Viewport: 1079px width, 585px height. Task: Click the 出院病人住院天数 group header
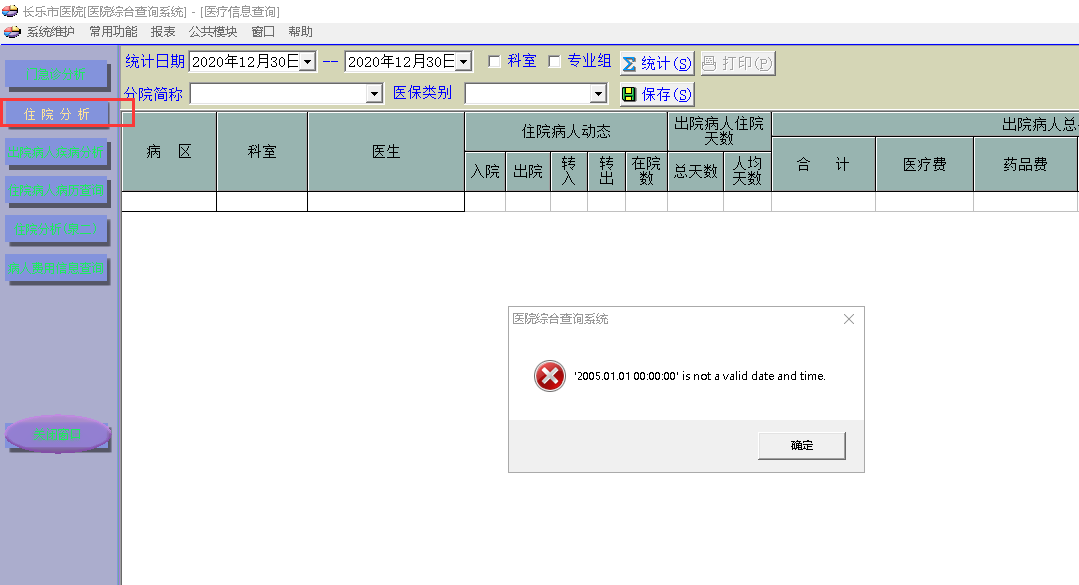click(719, 131)
